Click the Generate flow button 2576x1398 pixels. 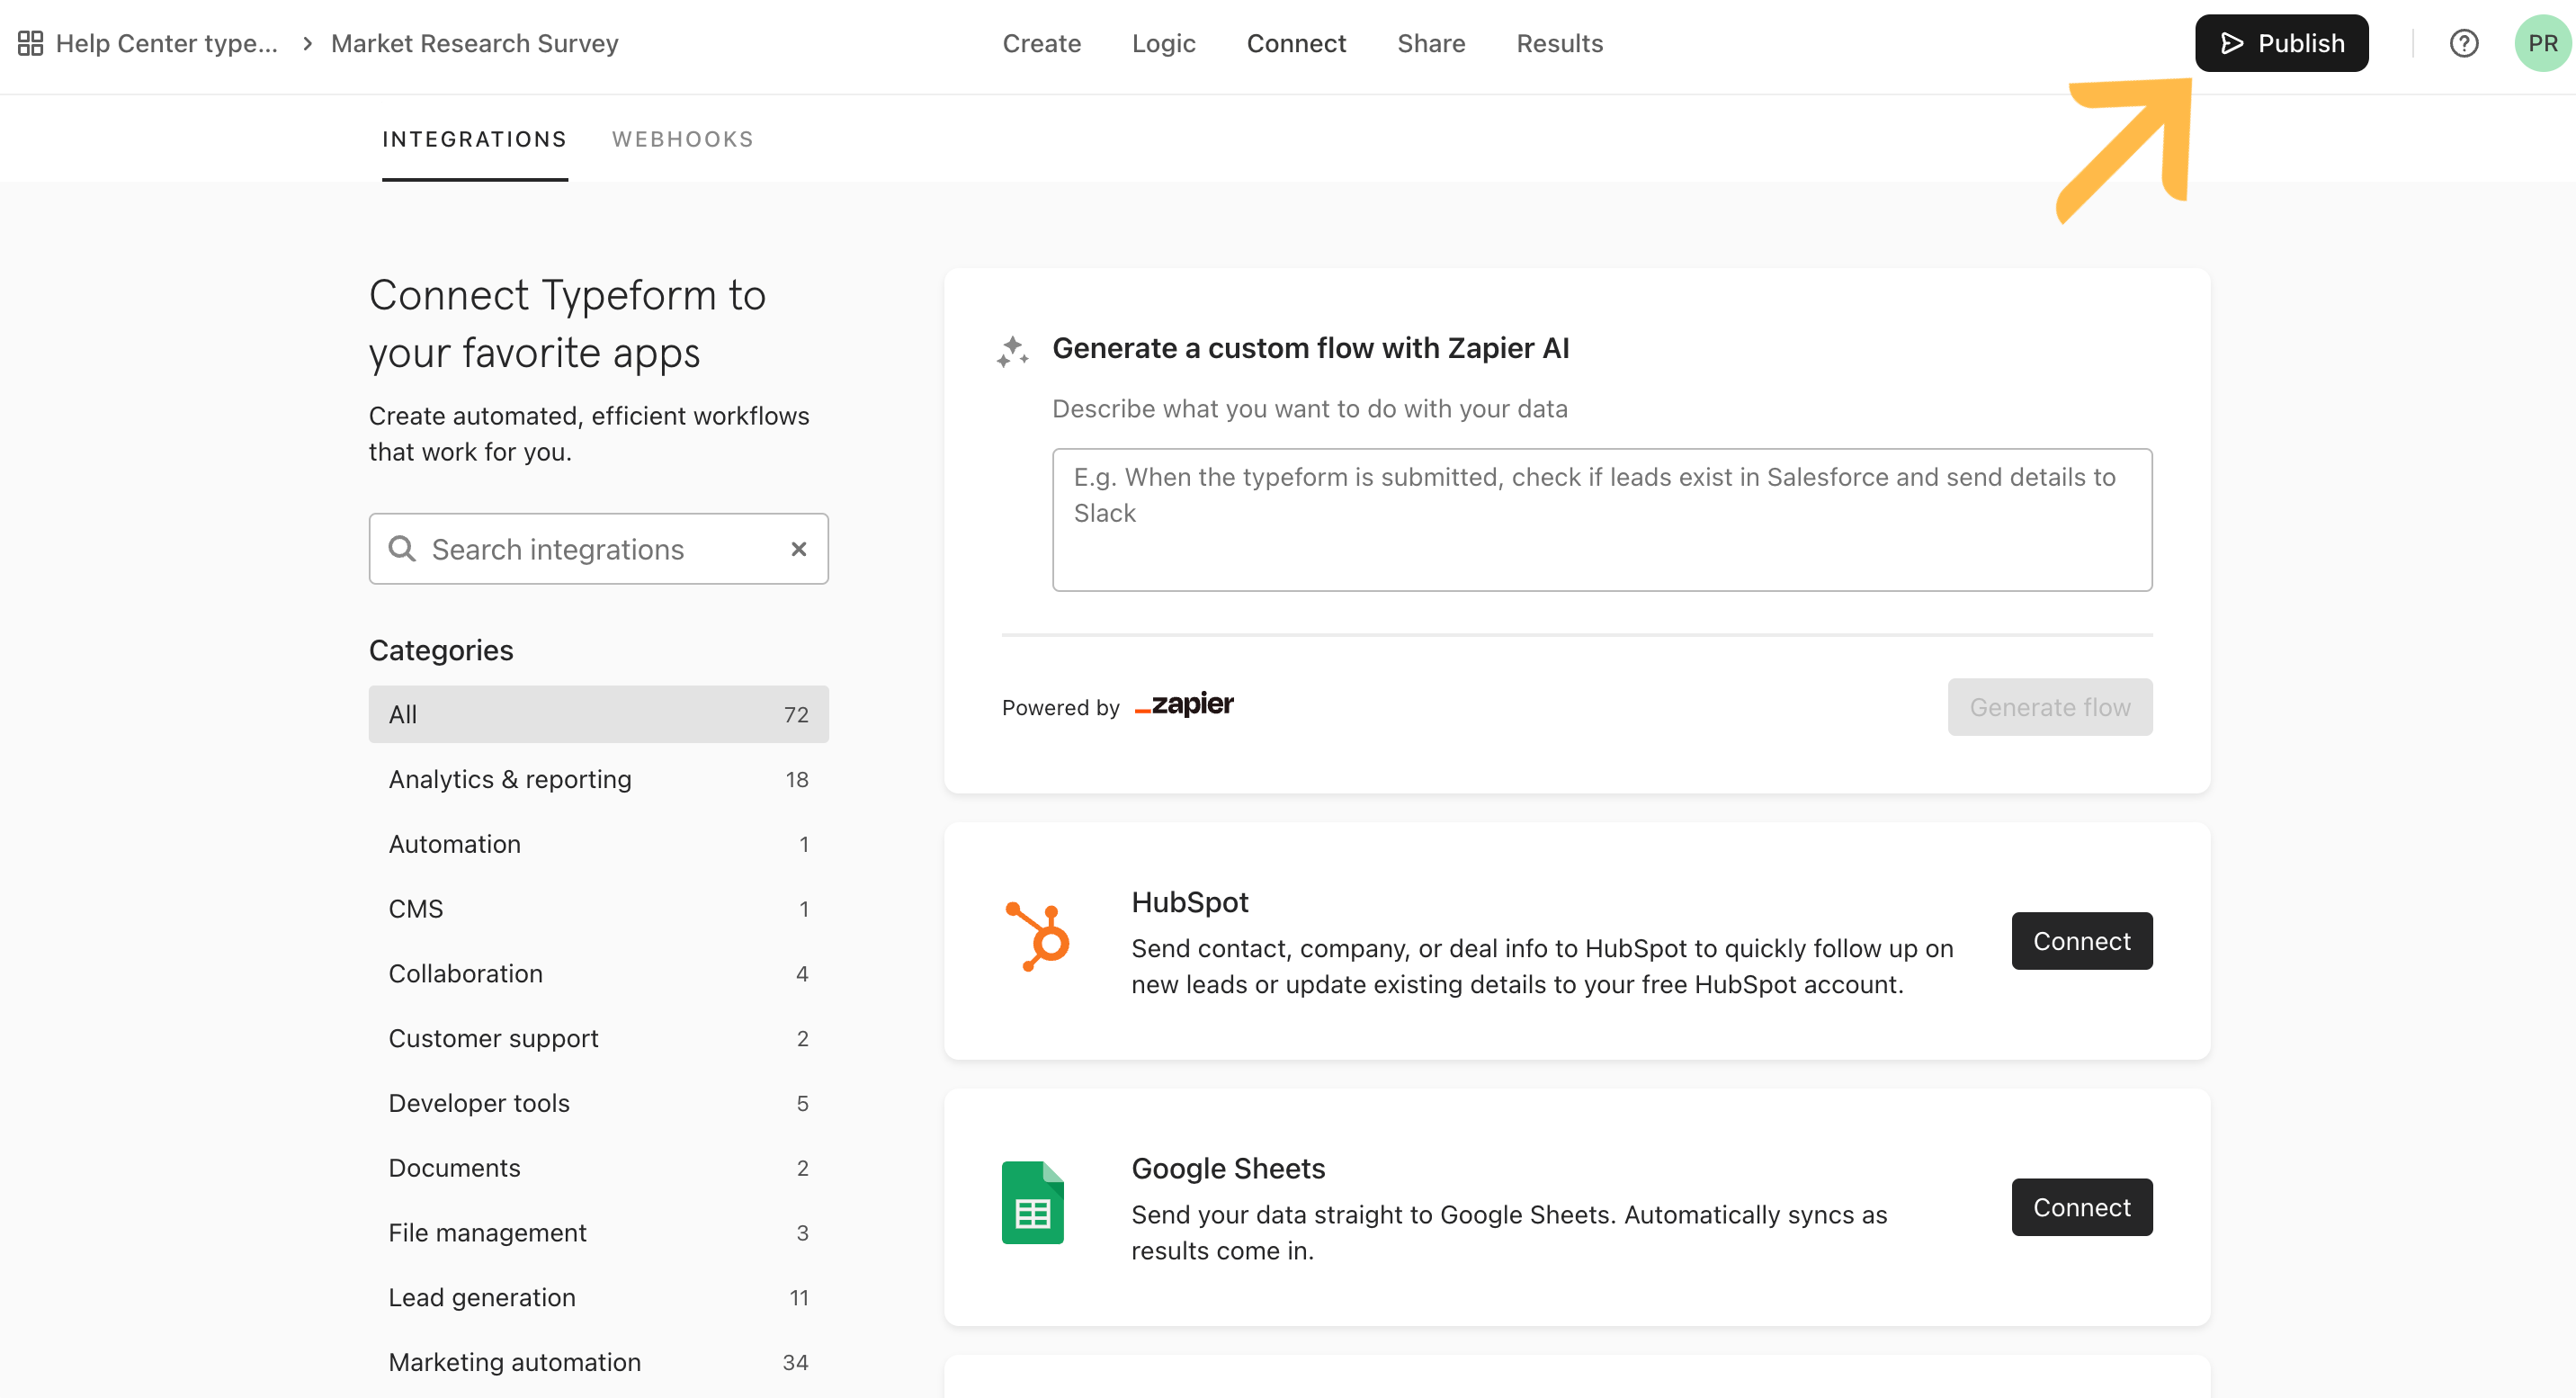[x=2049, y=707]
